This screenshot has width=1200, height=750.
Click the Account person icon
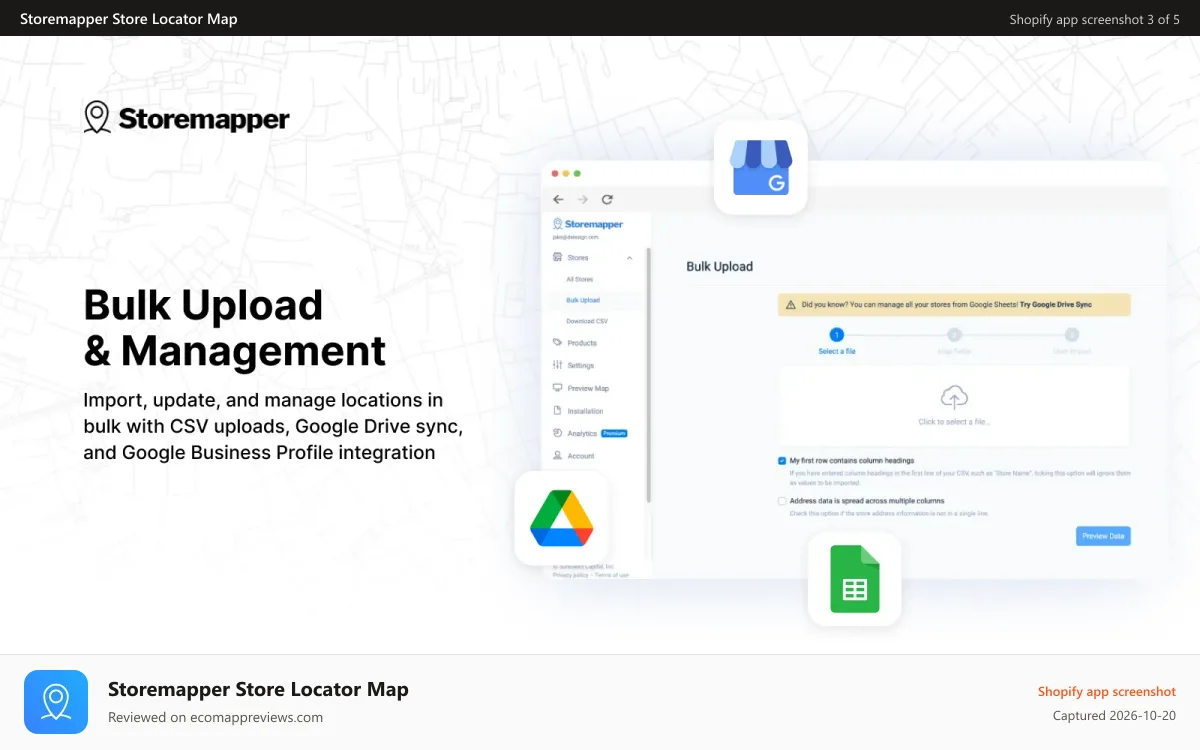[x=557, y=455]
